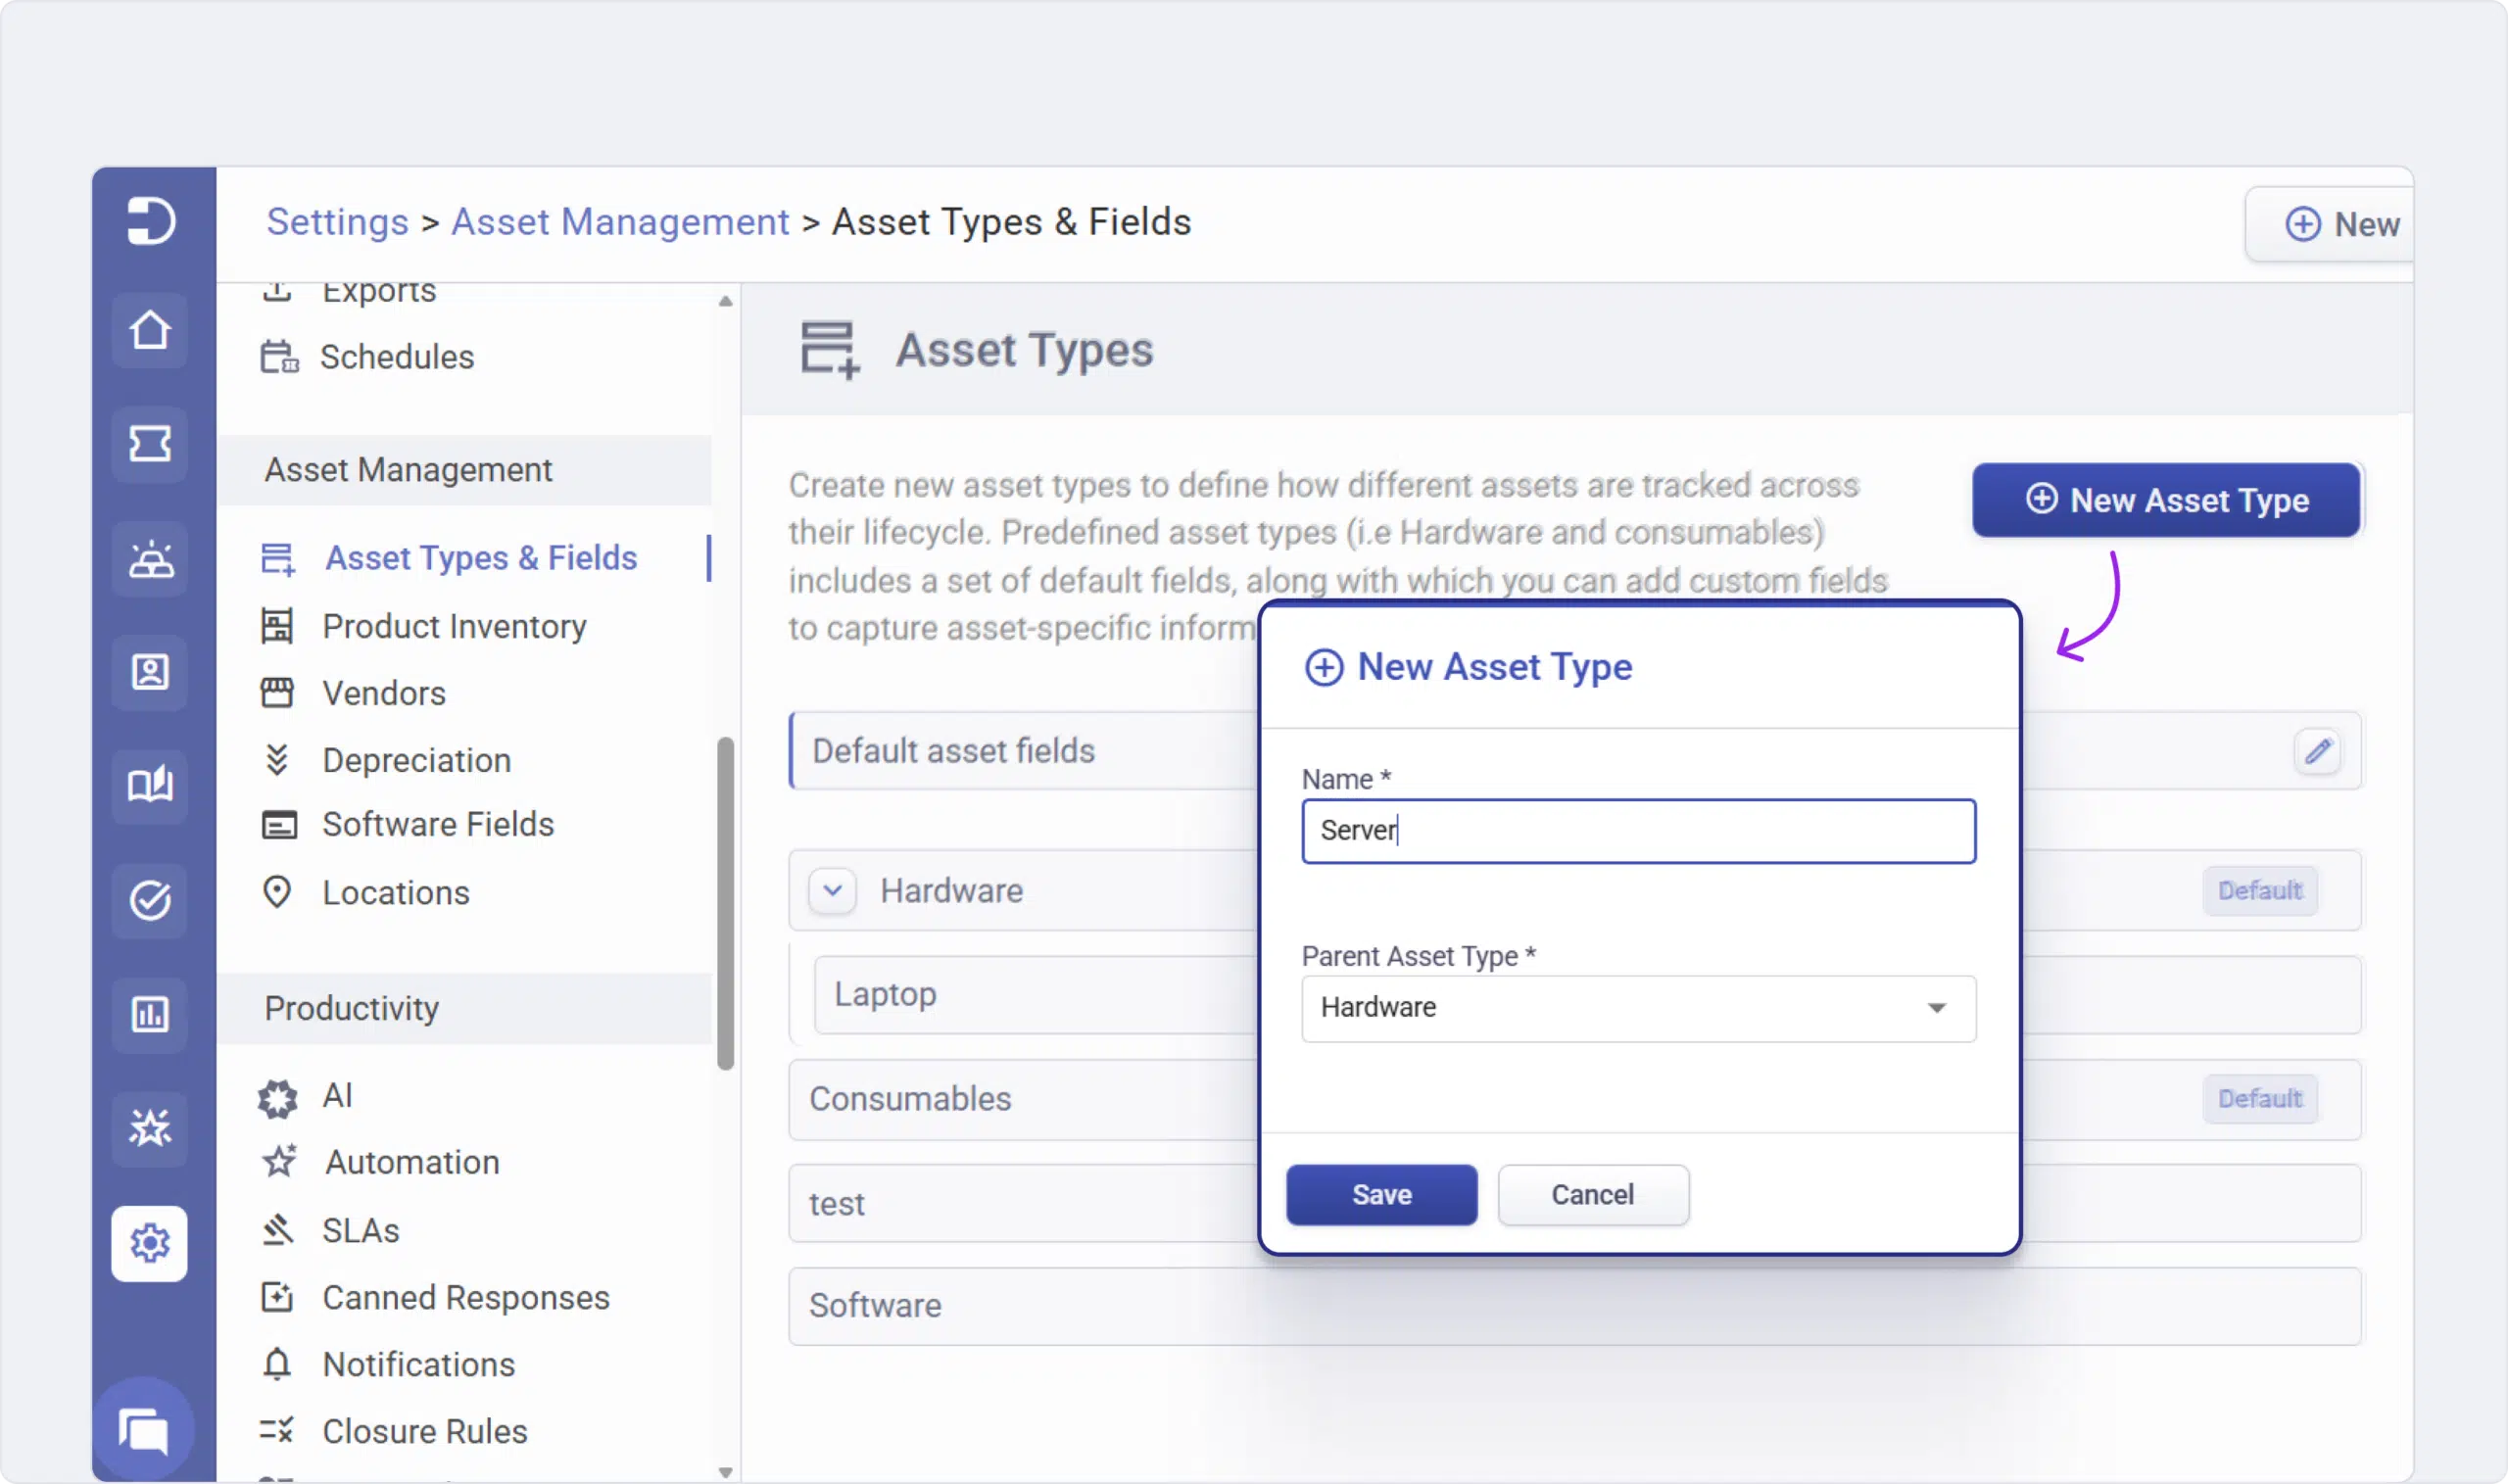Open Automation settings page
2508x1484 pixels.
coord(412,1162)
